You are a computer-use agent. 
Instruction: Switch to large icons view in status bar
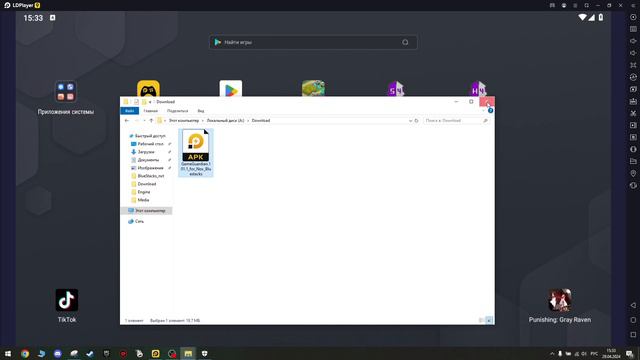click(489, 320)
